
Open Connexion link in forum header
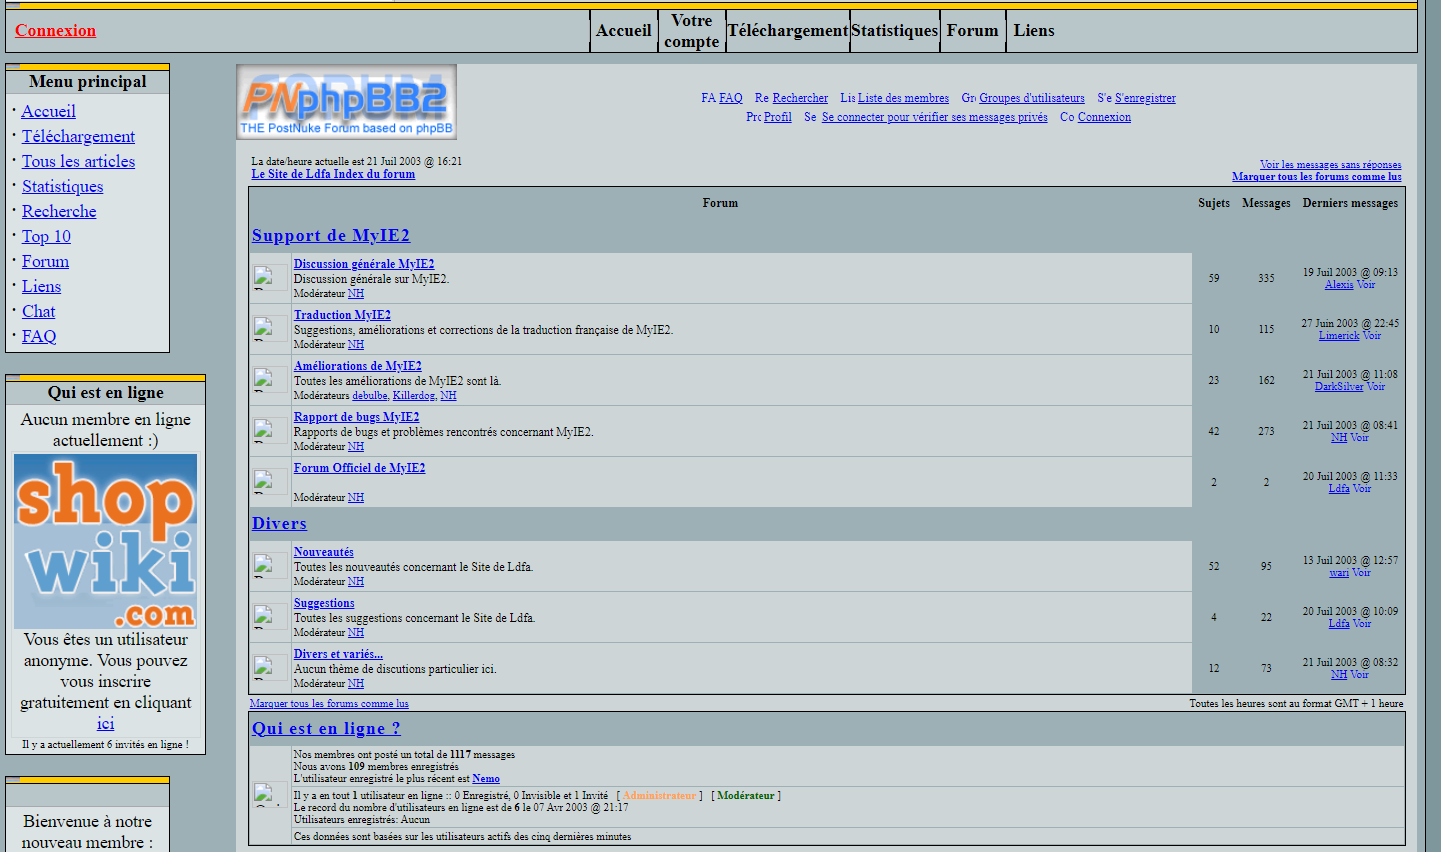tap(1104, 117)
